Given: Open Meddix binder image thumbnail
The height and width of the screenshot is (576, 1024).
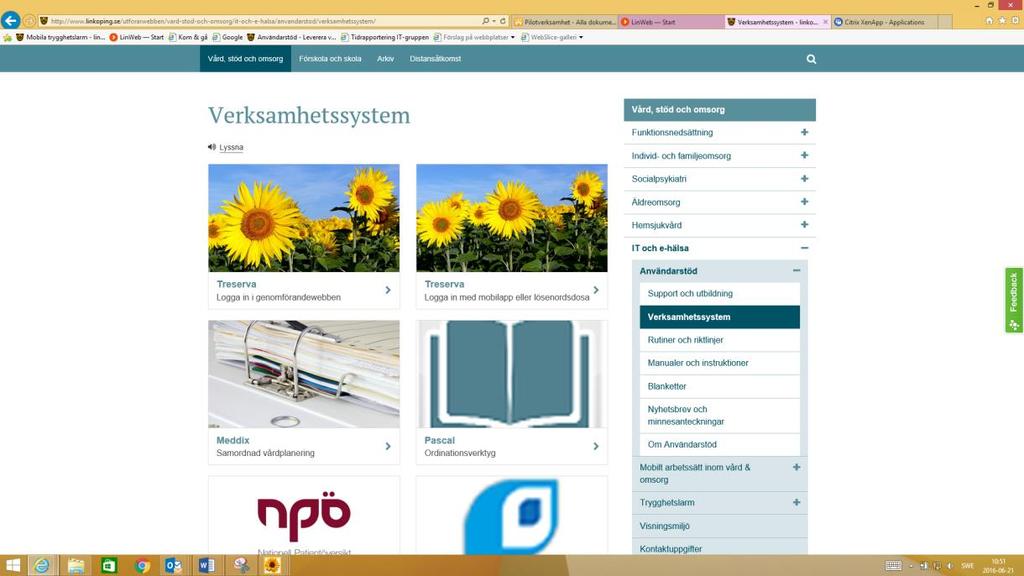Looking at the screenshot, I should [x=304, y=374].
